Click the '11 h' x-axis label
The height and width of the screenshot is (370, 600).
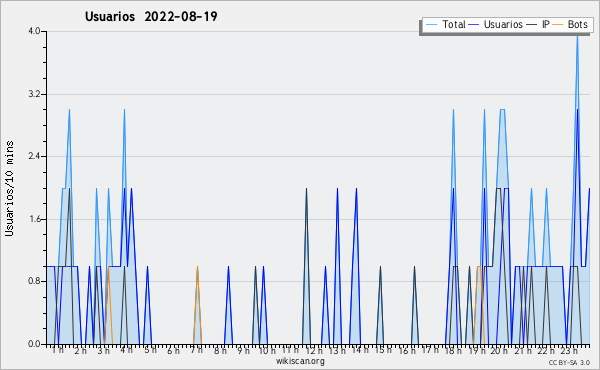pos(290,350)
